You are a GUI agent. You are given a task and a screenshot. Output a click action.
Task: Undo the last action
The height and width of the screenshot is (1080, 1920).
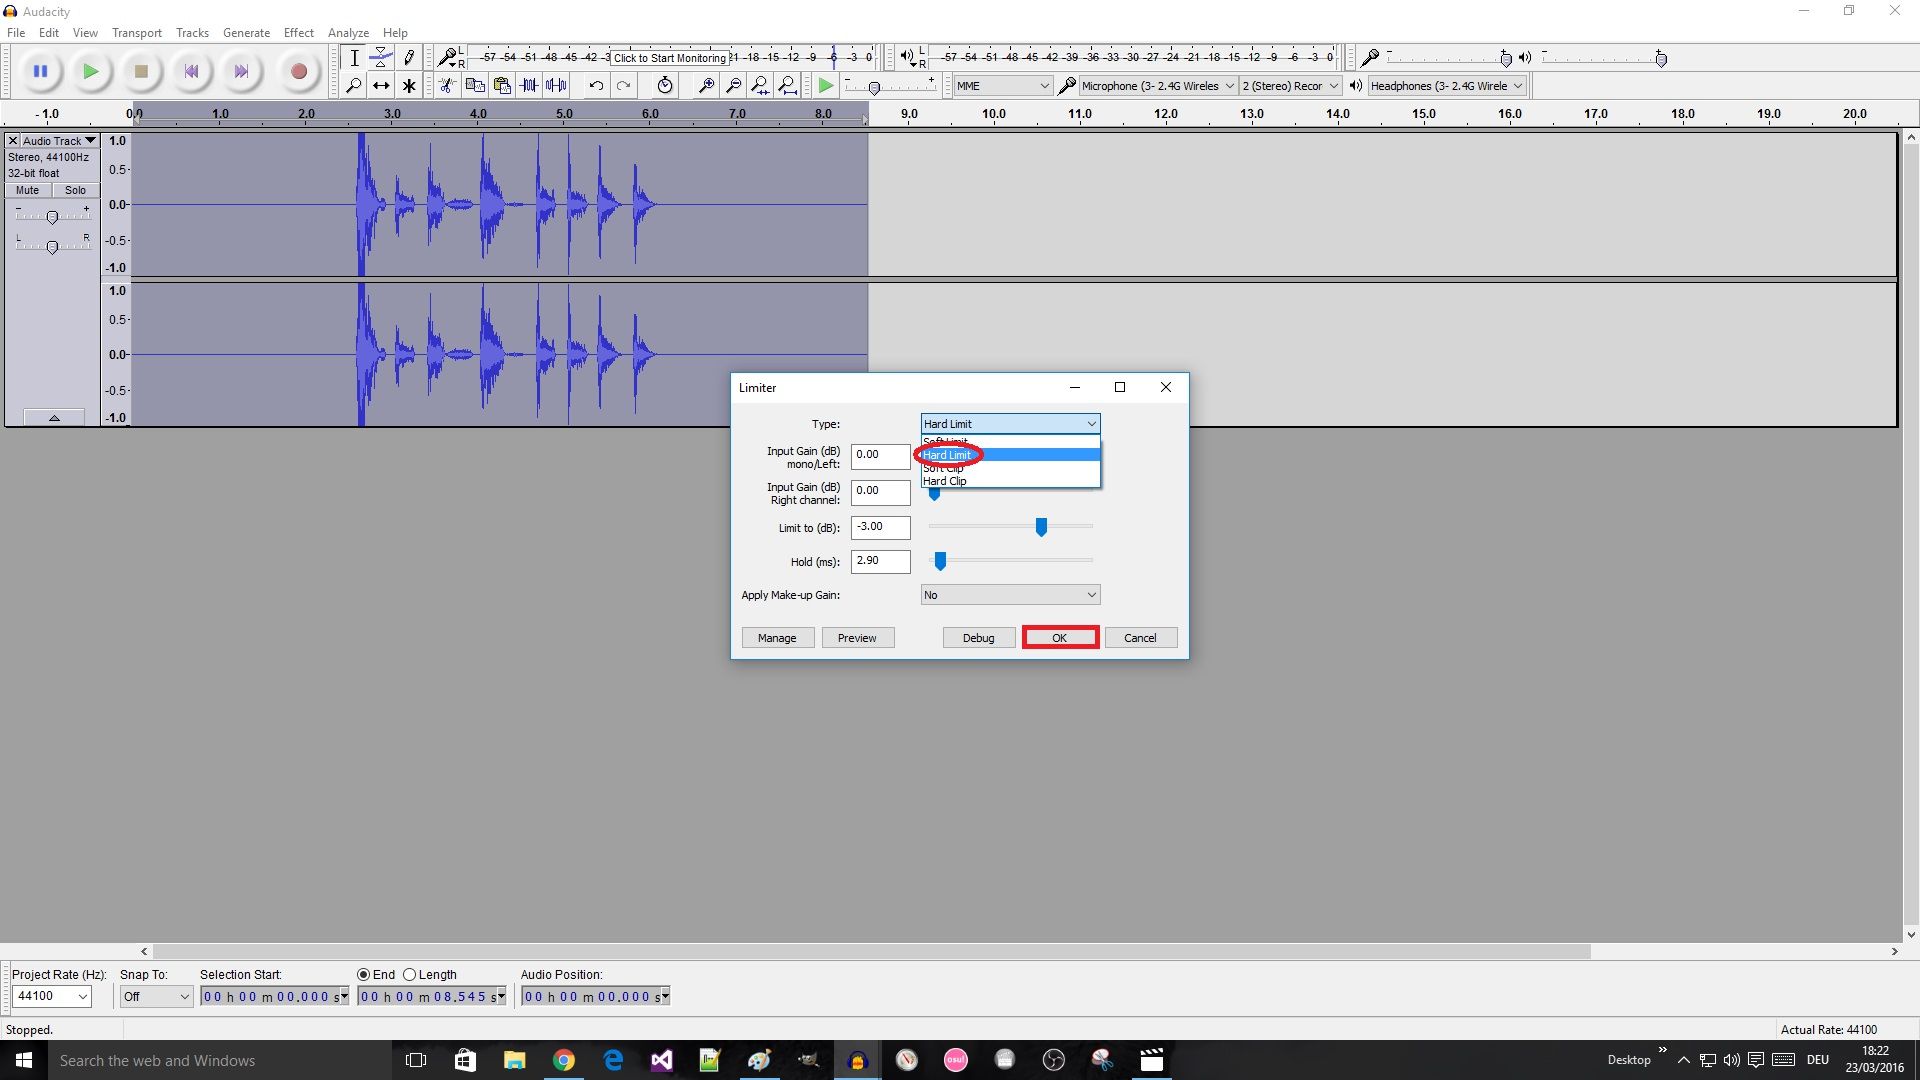pos(597,85)
